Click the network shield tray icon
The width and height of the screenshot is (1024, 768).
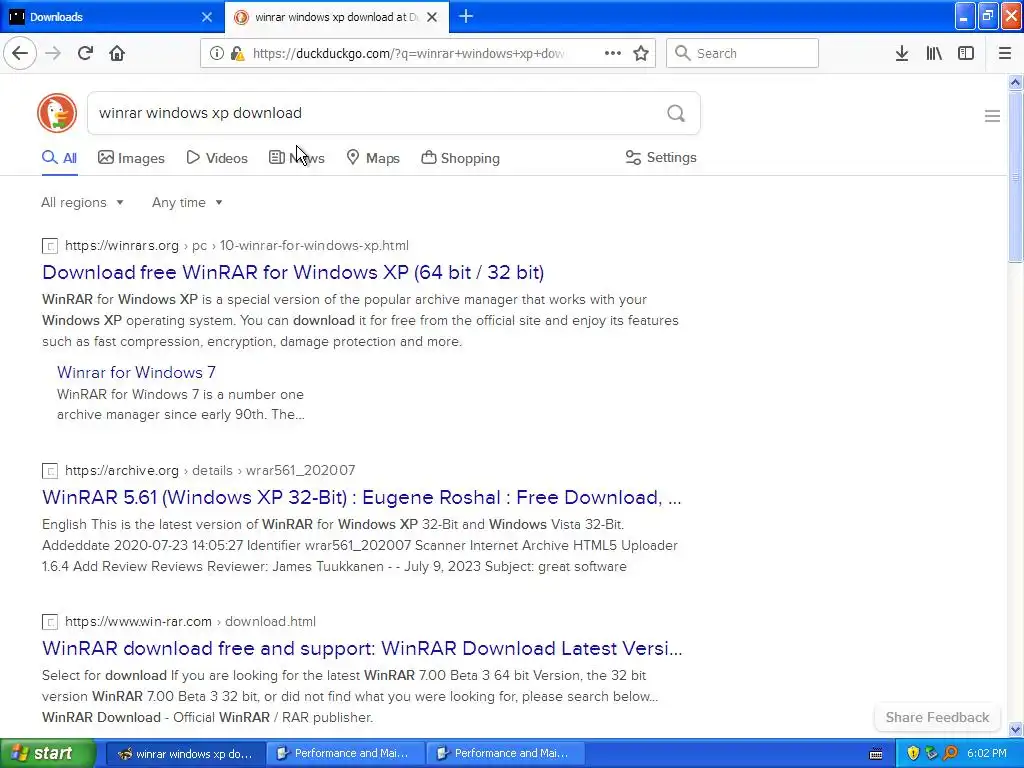(932, 753)
